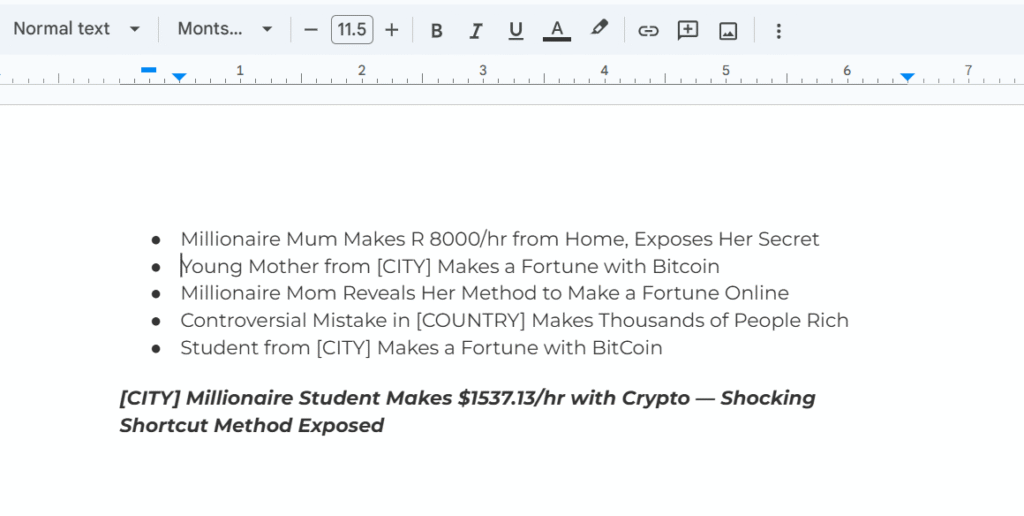Click the font size field showing 11.5
1024x516 pixels.
coord(352,30)
